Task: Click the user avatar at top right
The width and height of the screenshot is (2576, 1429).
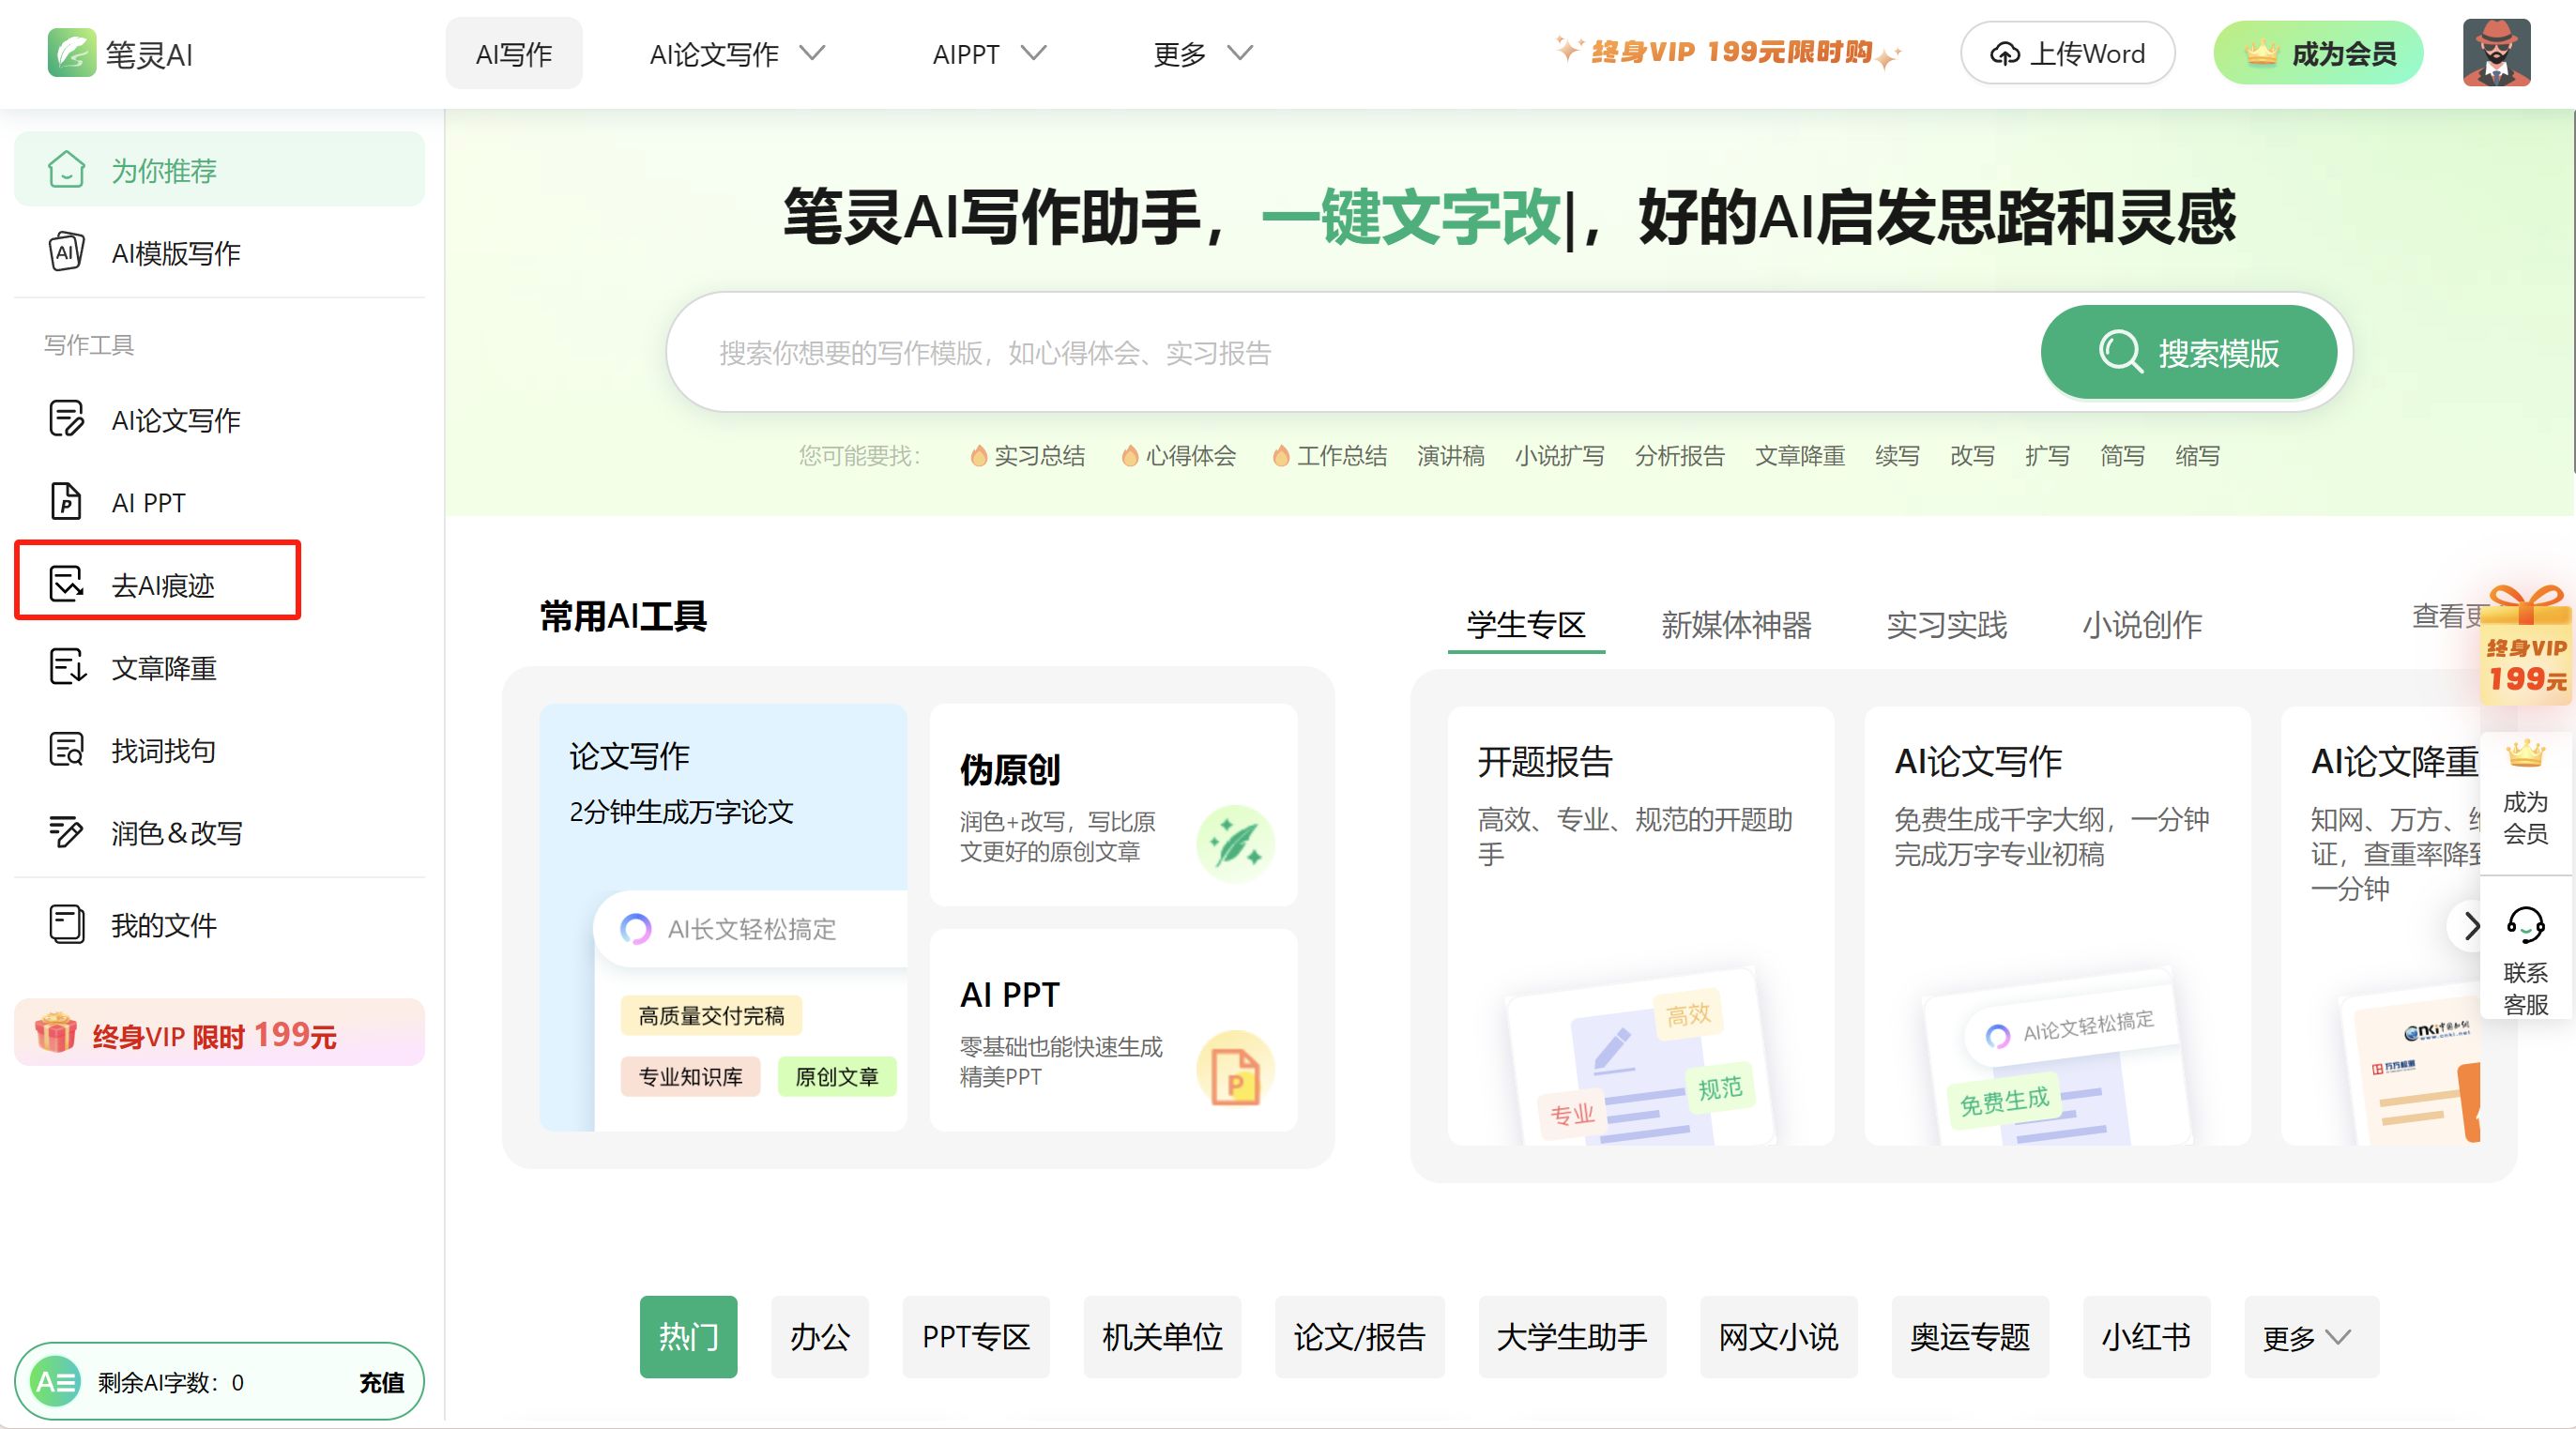Action: (2496, 53)
